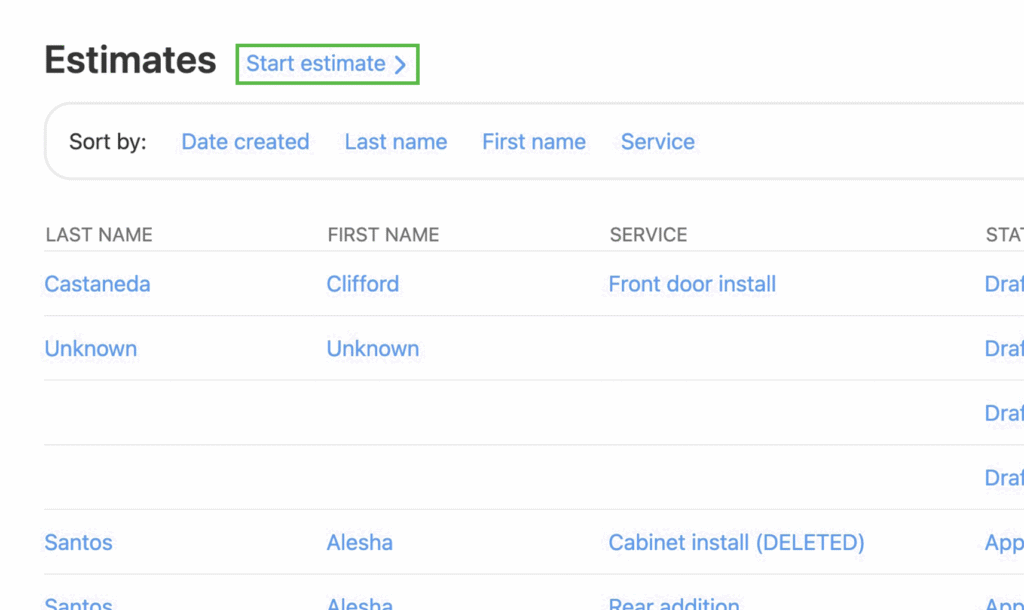This screenshot has height=610, width=1024.
Task: Open the Front door install service
Action: tap(692, 284)
